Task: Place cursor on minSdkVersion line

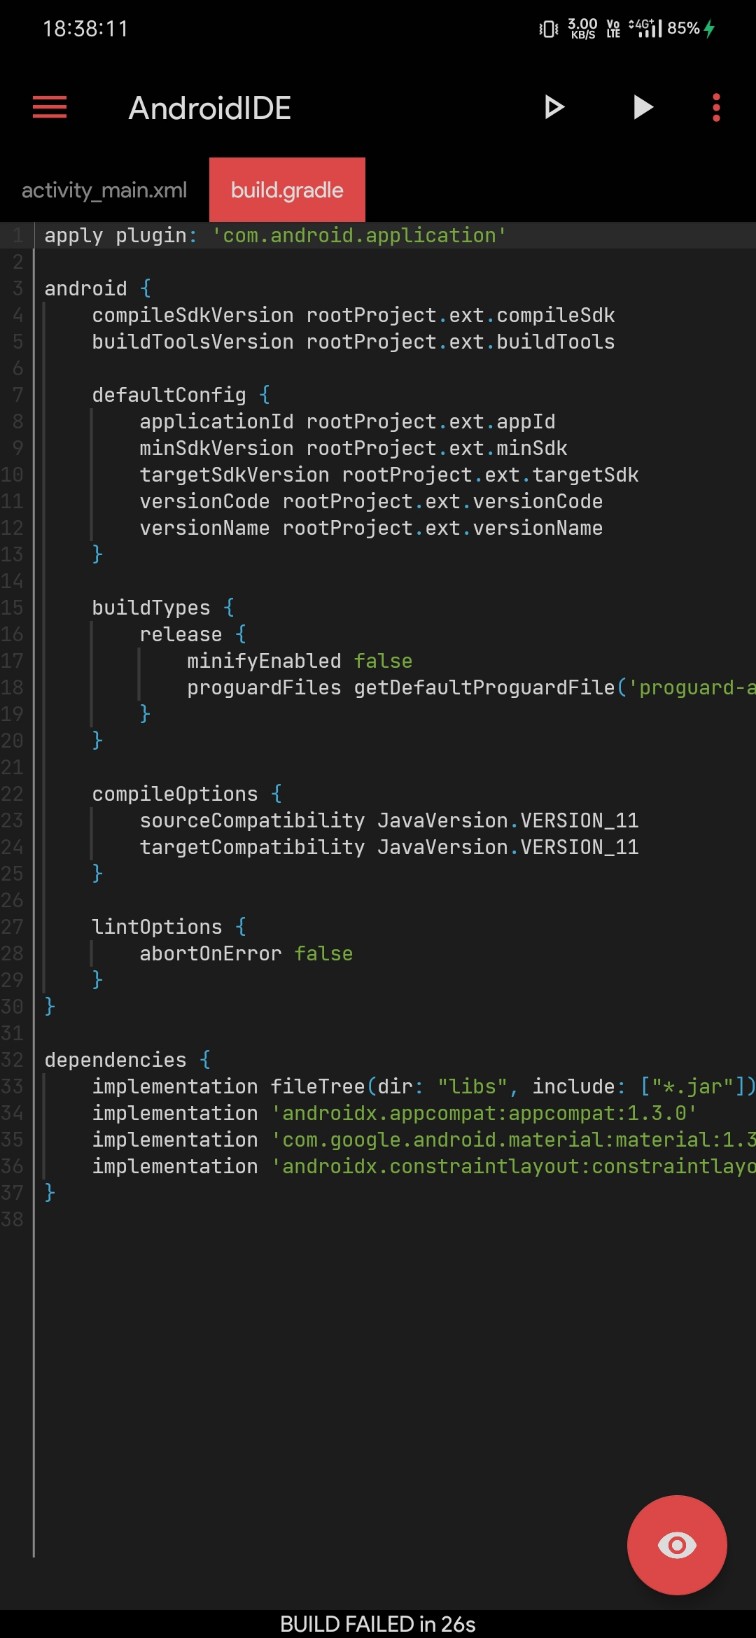Action: [x=353, y=448]
